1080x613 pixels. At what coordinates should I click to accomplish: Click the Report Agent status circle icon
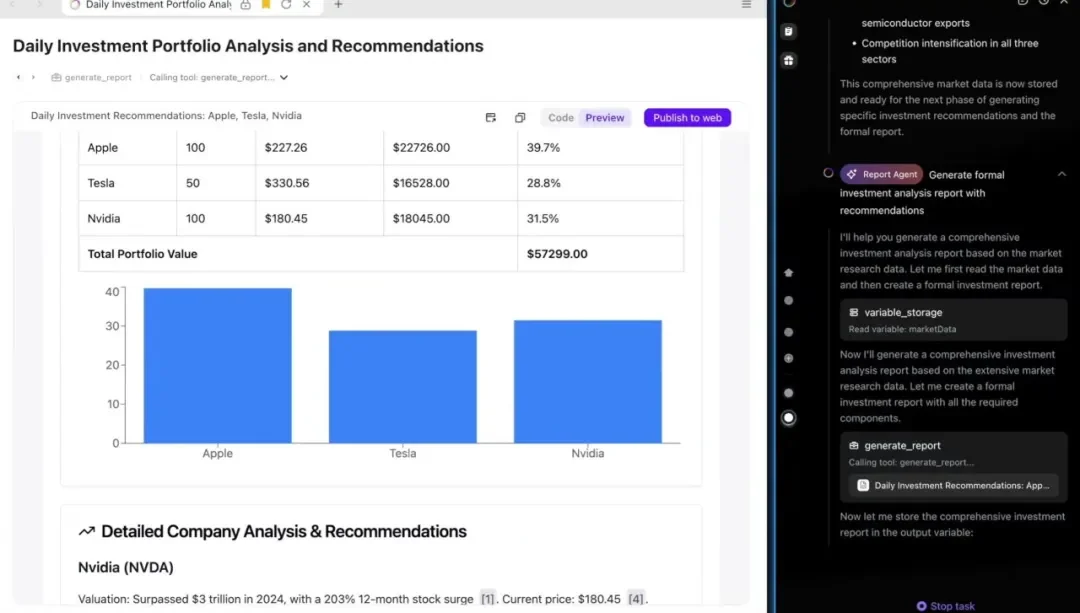coord(828,173)
